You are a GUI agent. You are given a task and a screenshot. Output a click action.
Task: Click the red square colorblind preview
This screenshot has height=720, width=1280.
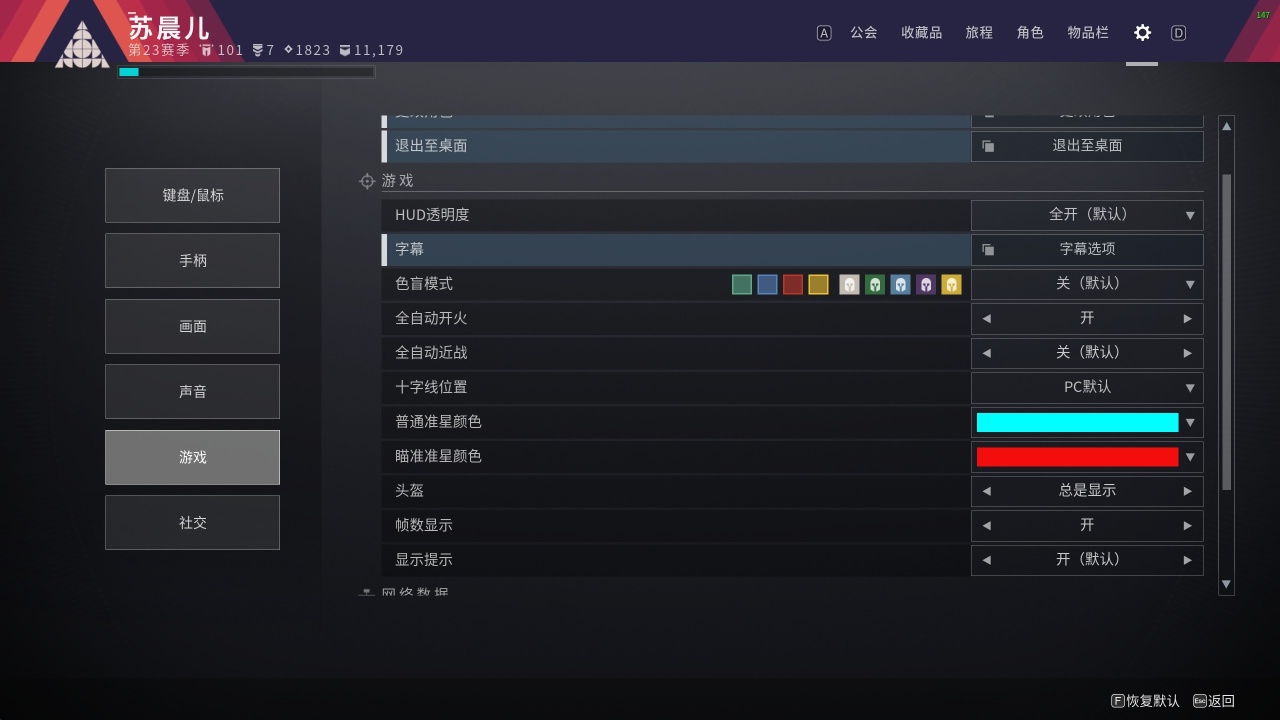coord(793,284)
